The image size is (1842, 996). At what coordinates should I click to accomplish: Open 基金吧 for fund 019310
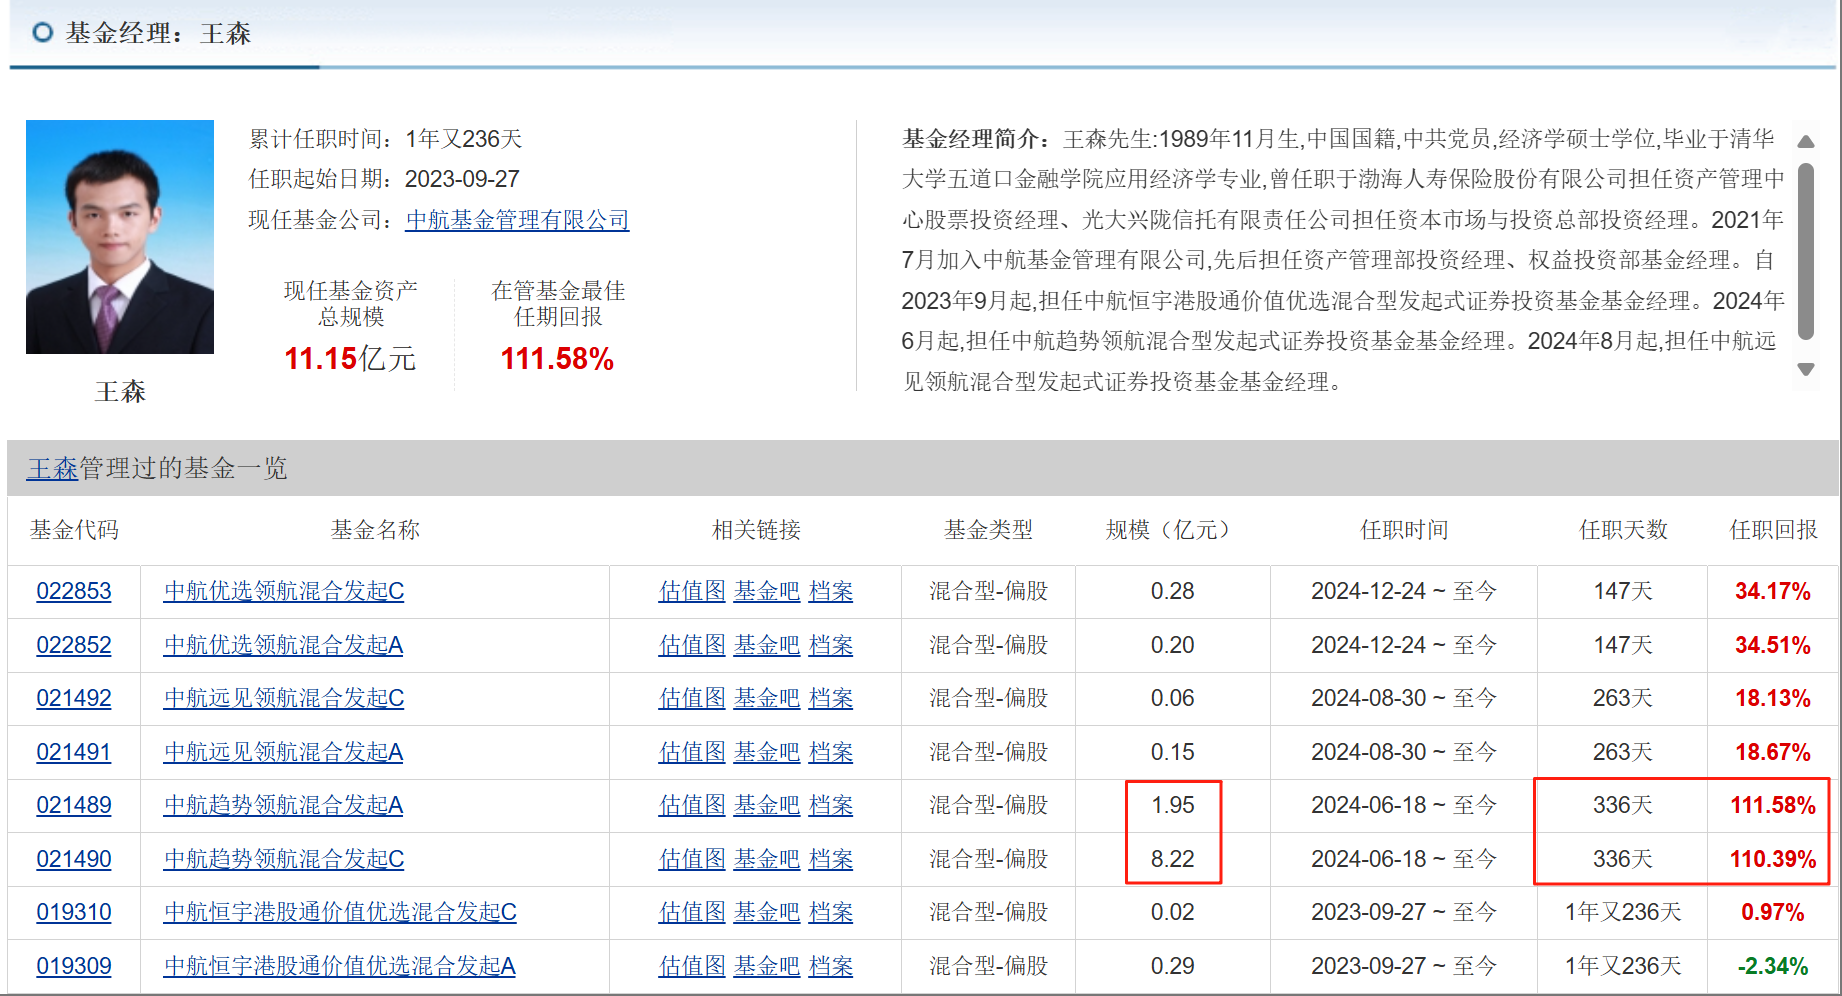(767, 912)
